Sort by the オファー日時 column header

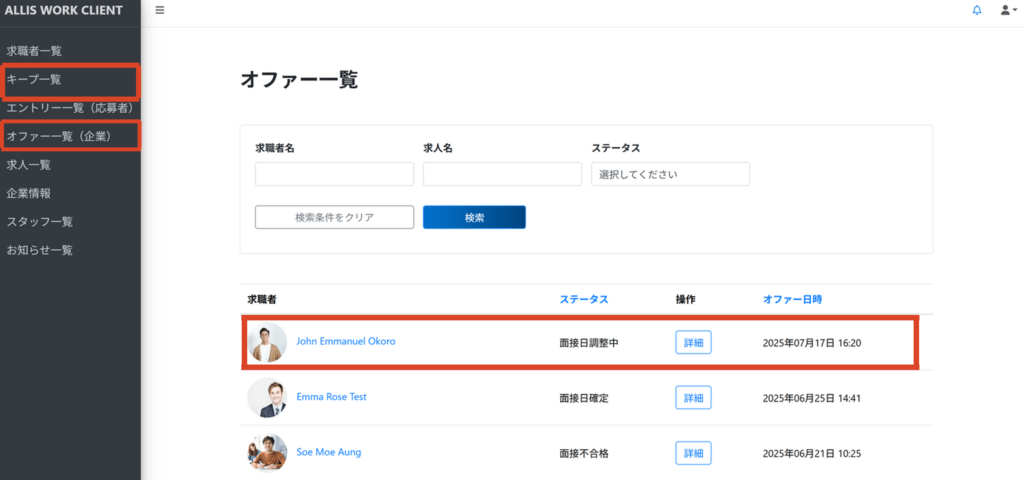point(792,299)
